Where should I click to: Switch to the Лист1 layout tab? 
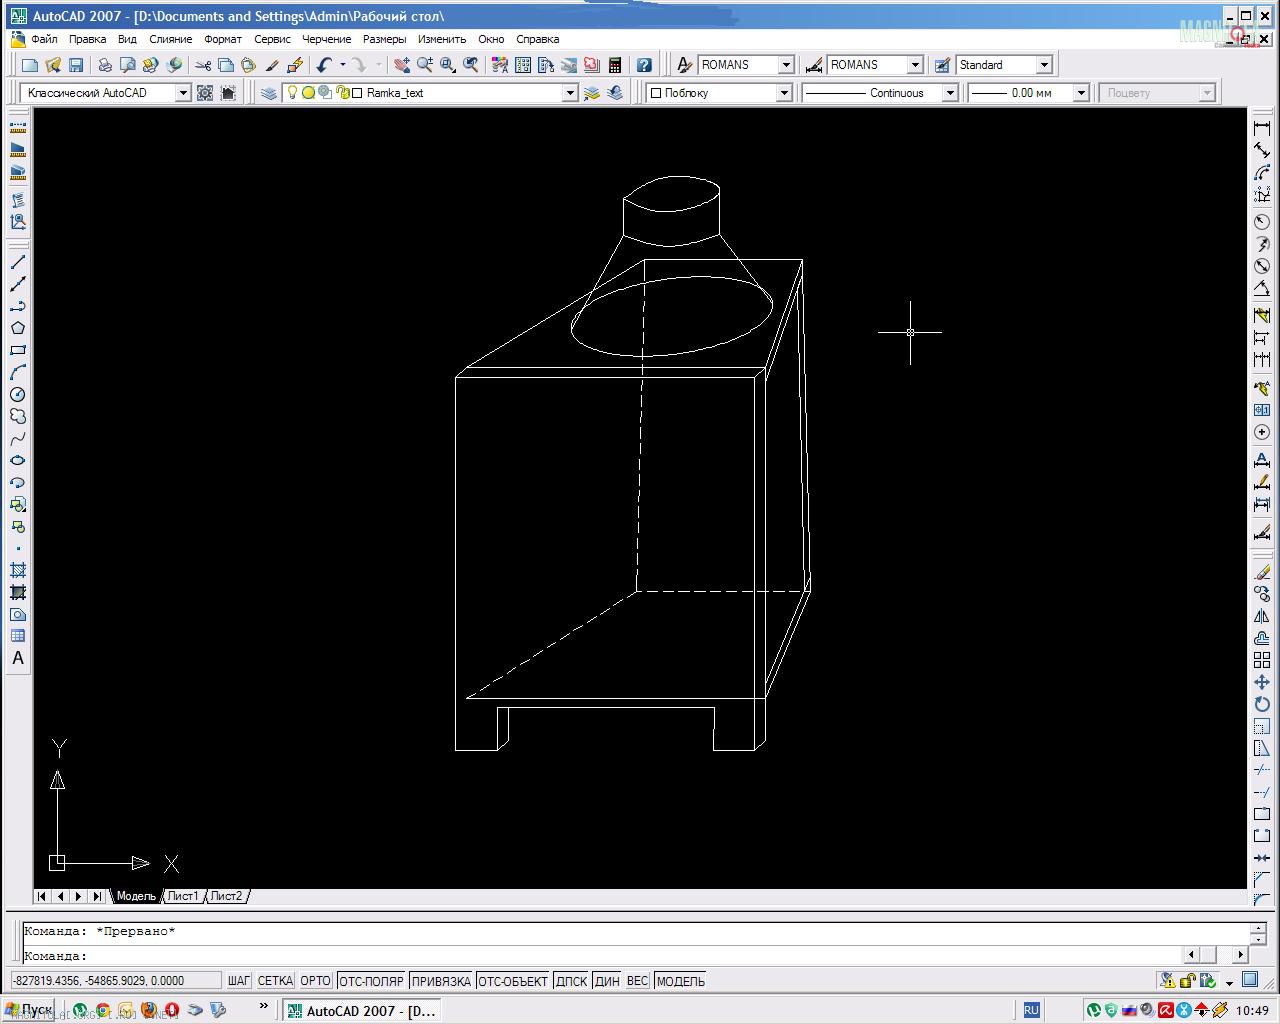[183, 896]
